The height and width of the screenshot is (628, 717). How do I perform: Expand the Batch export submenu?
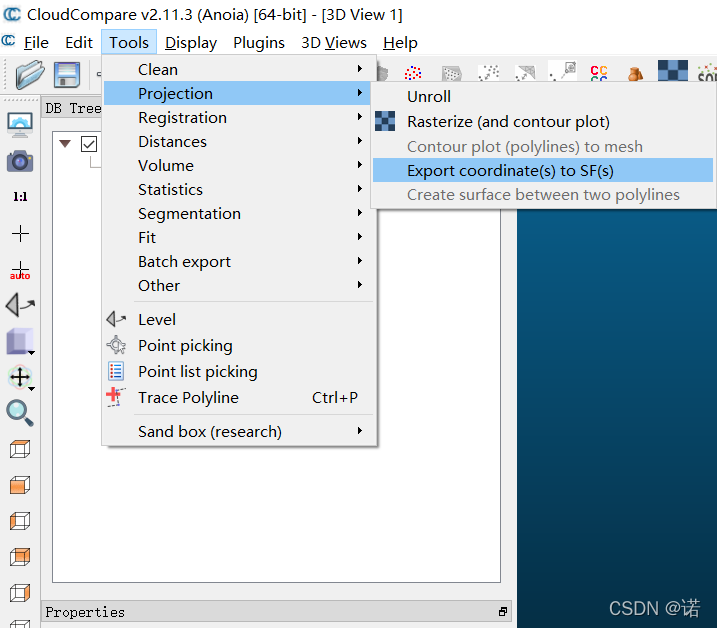coord(239,262)
